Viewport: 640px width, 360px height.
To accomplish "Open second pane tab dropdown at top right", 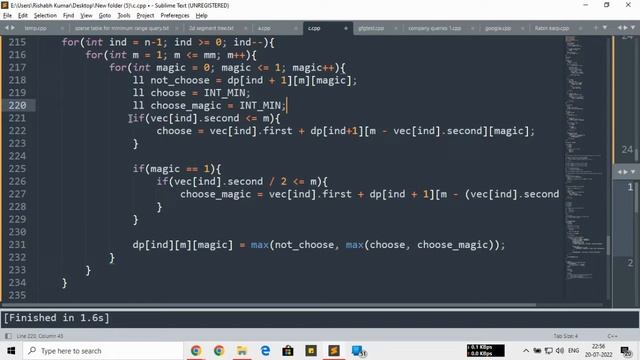I will pyautogui.click(x=633, y=28).
